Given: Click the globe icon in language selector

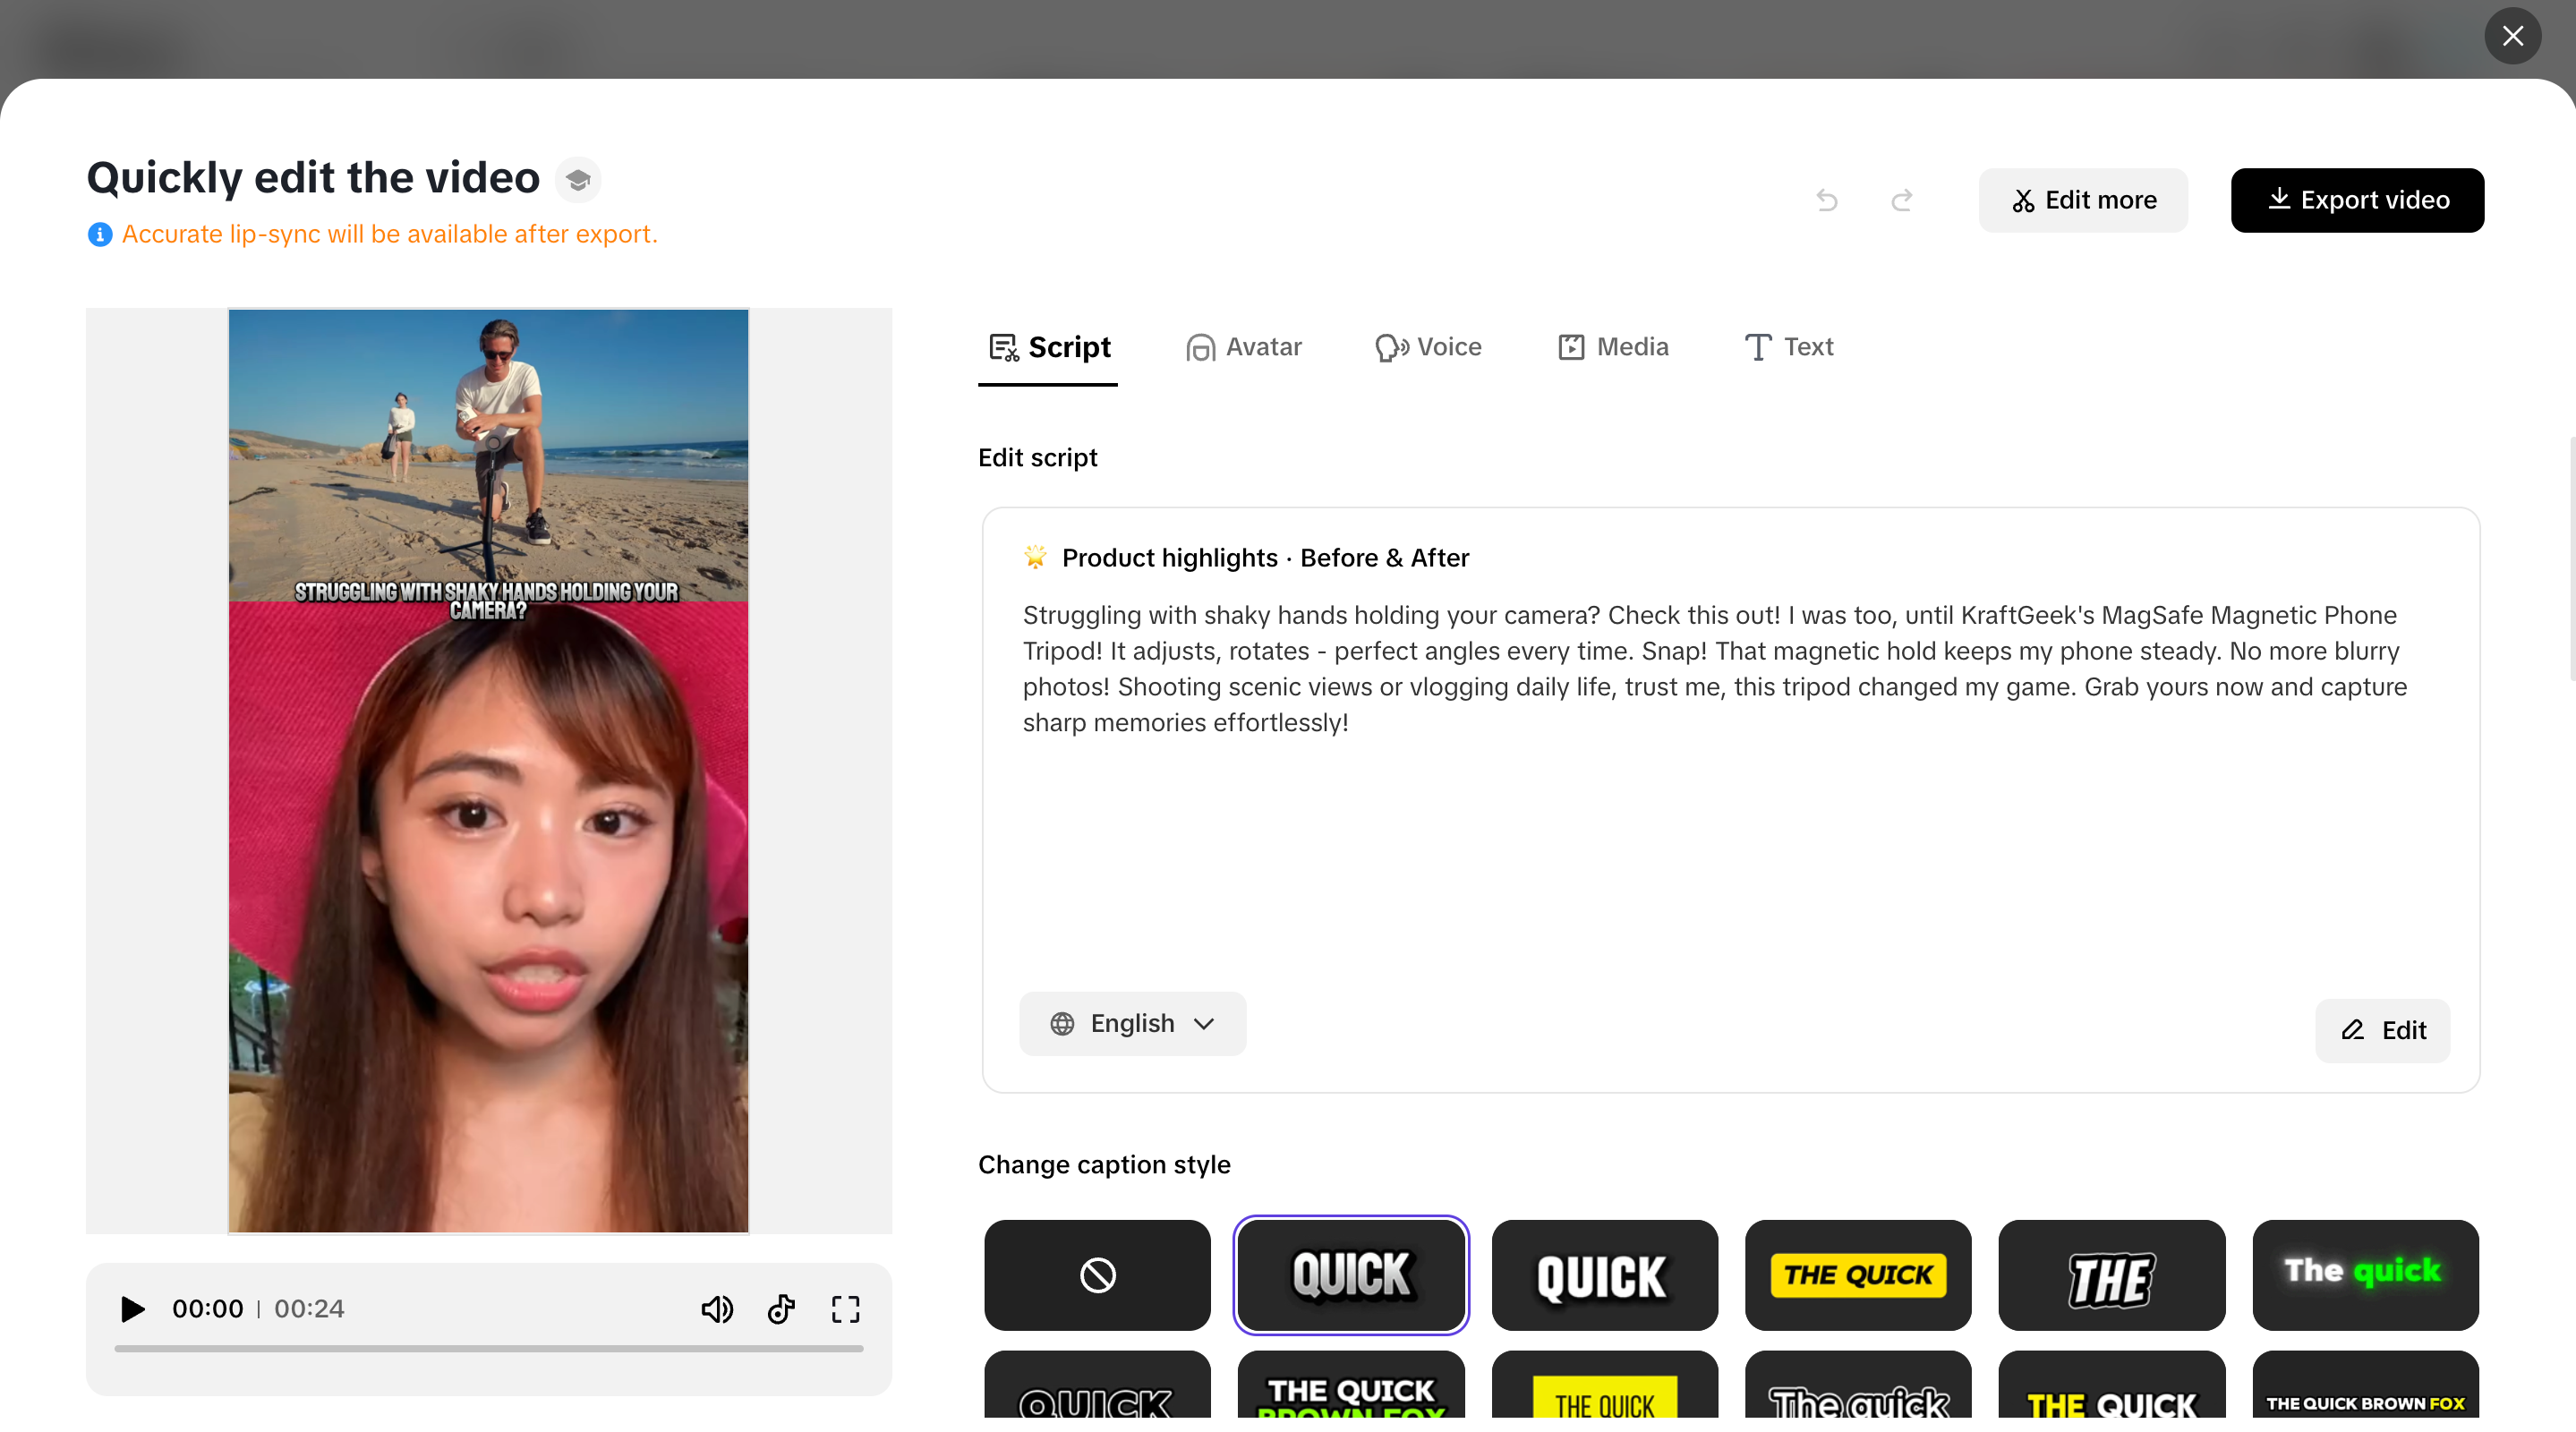Looking at the screenshot, I should 1062,1023.
